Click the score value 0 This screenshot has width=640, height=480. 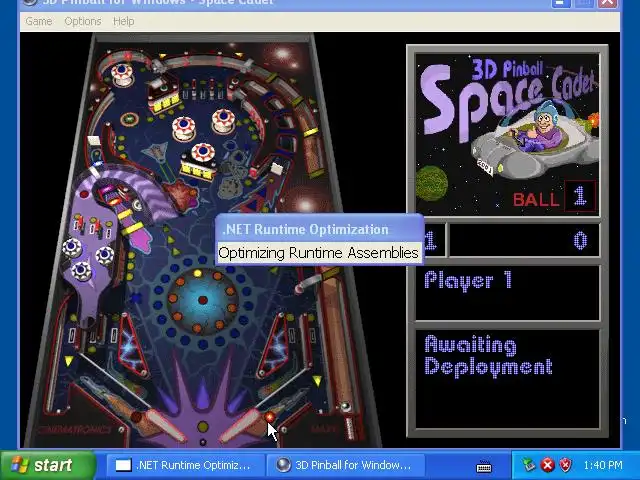coord(580,240)
